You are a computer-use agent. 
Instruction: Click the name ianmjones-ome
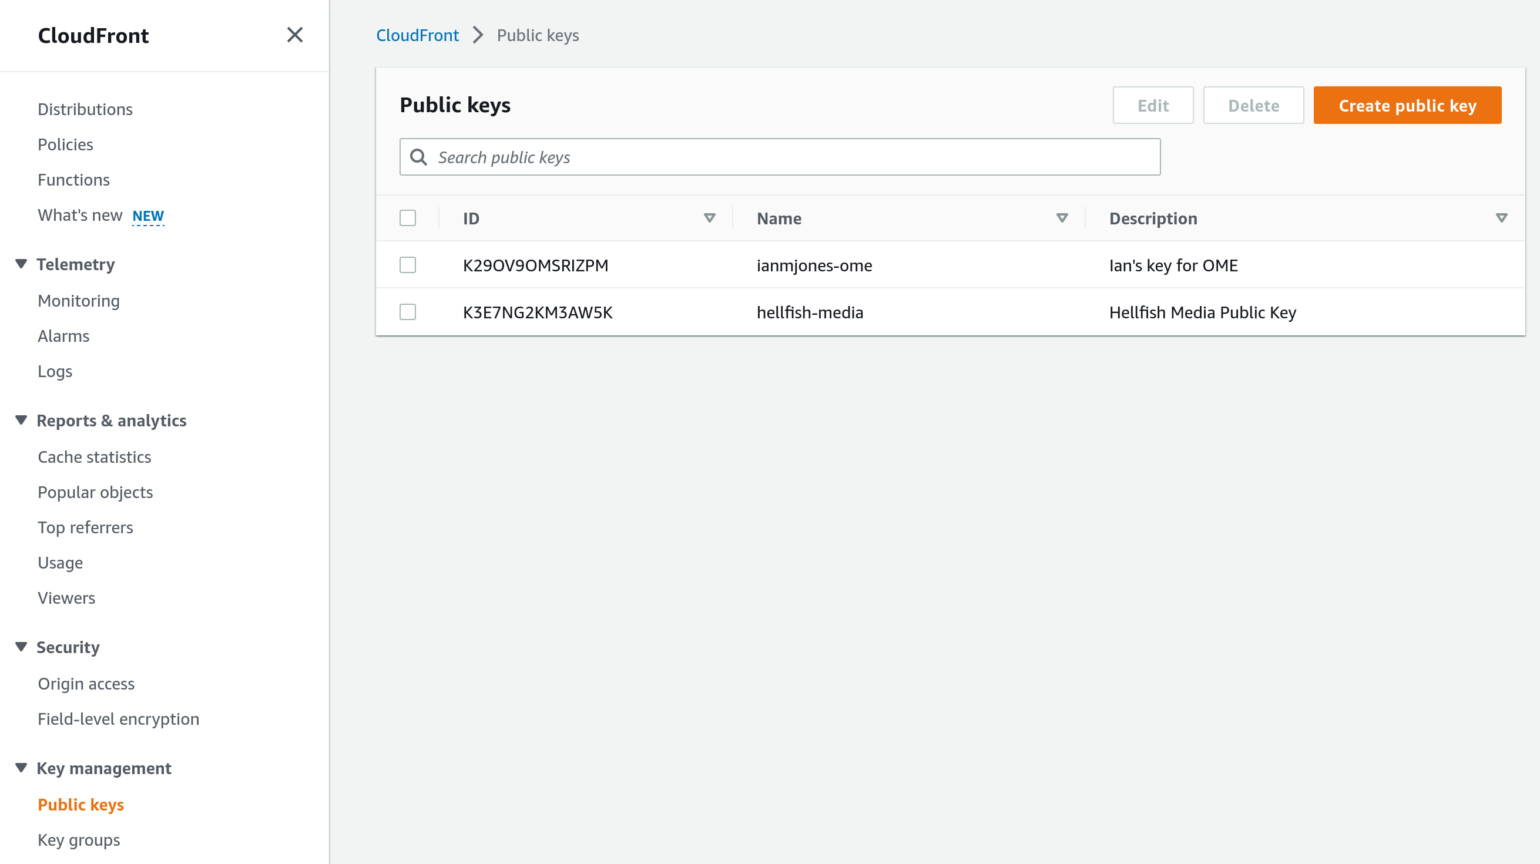click(814, 265)
